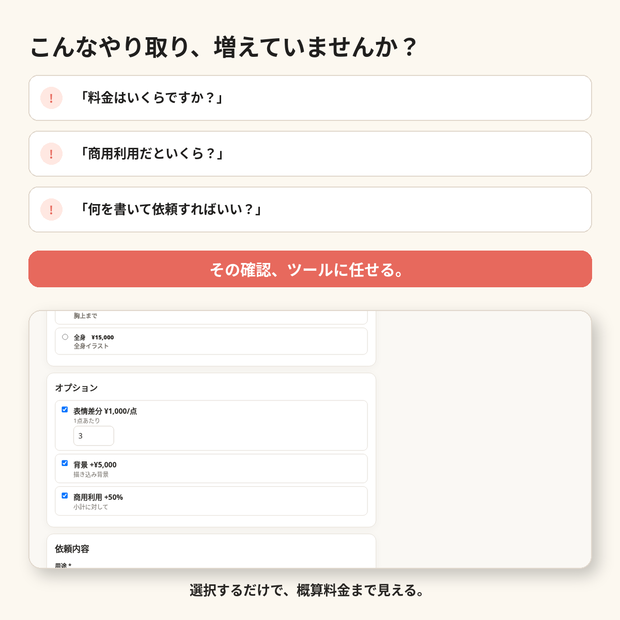Uncheck the 表情差分 checkbox
This screenshot has height=620, width=620.
click(65, 409)
